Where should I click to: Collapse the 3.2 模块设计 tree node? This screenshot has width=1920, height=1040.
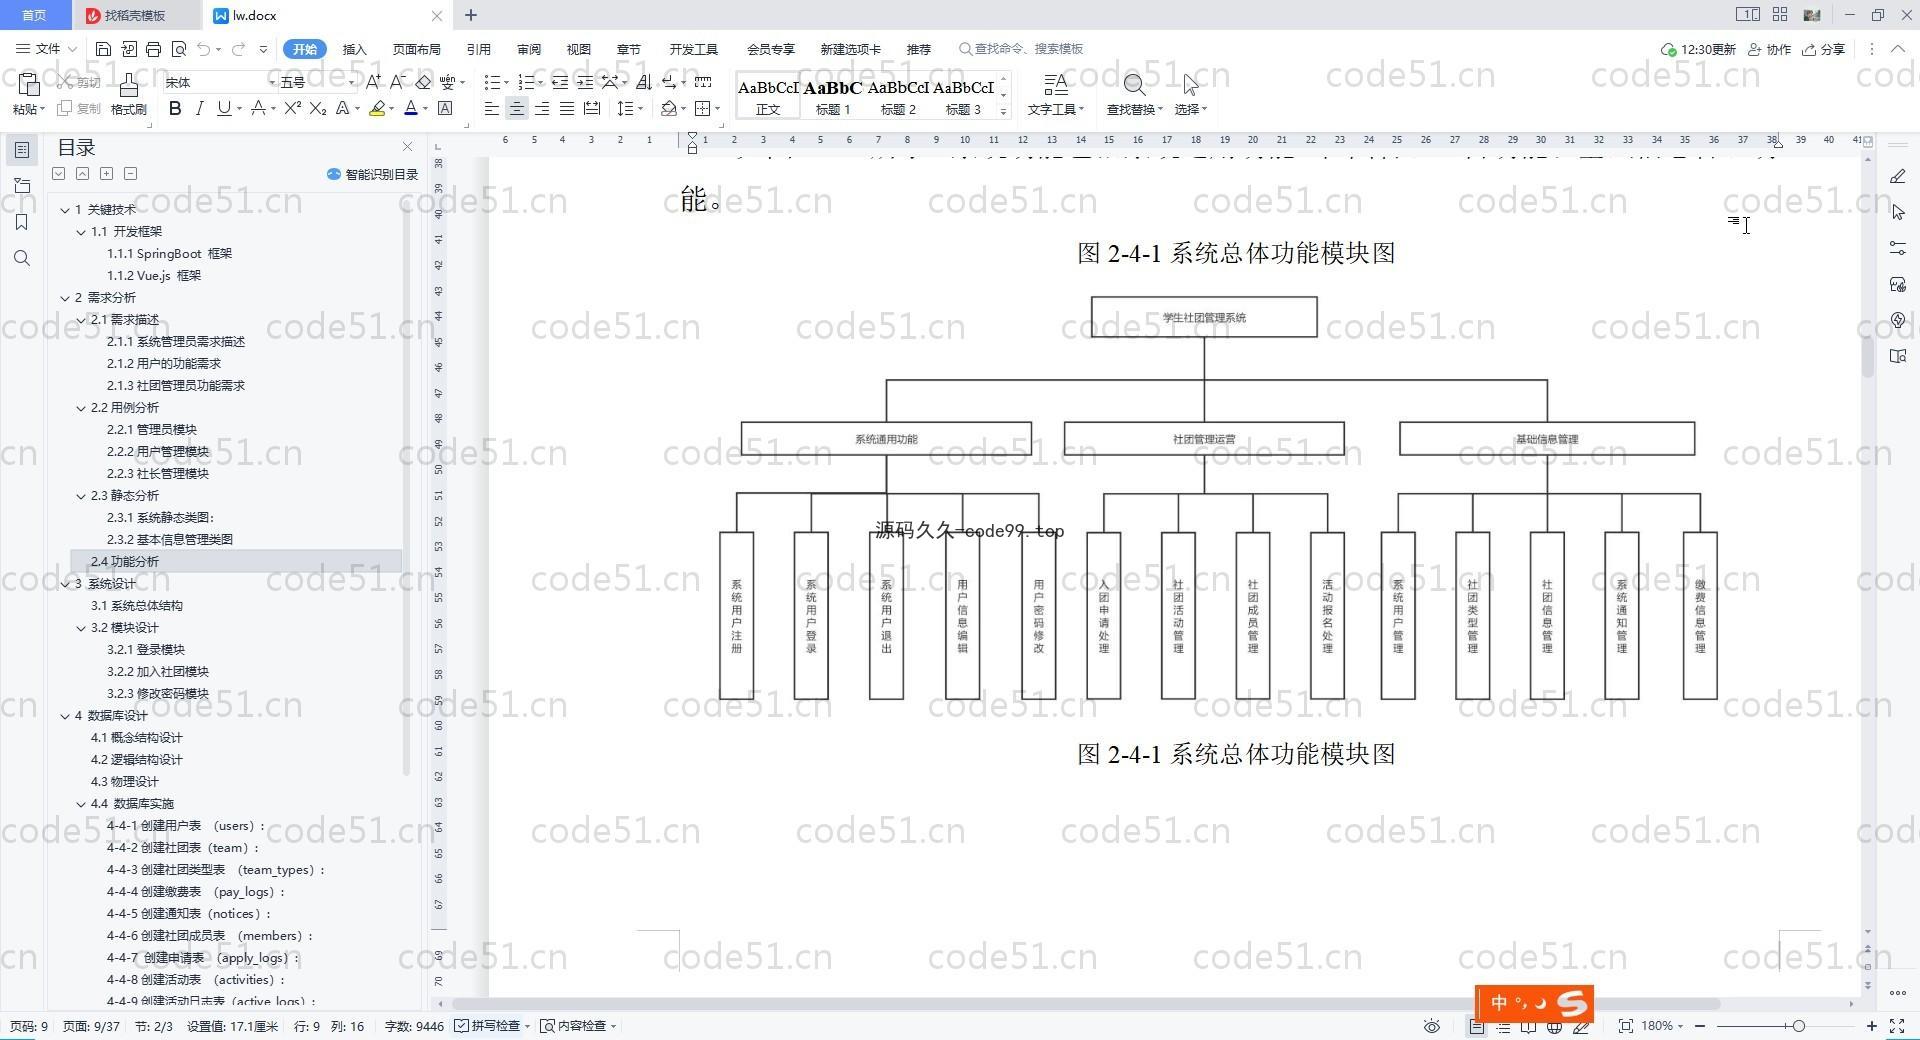(x=81, y=628)
